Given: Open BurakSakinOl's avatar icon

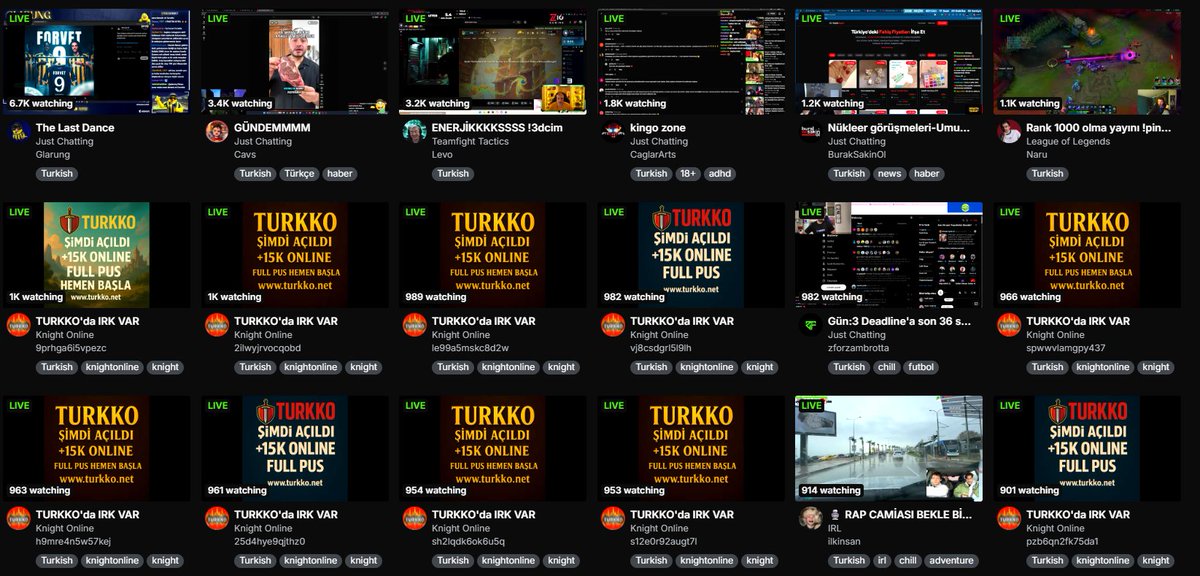Looking at the screenshot, I should coord(810,132).
